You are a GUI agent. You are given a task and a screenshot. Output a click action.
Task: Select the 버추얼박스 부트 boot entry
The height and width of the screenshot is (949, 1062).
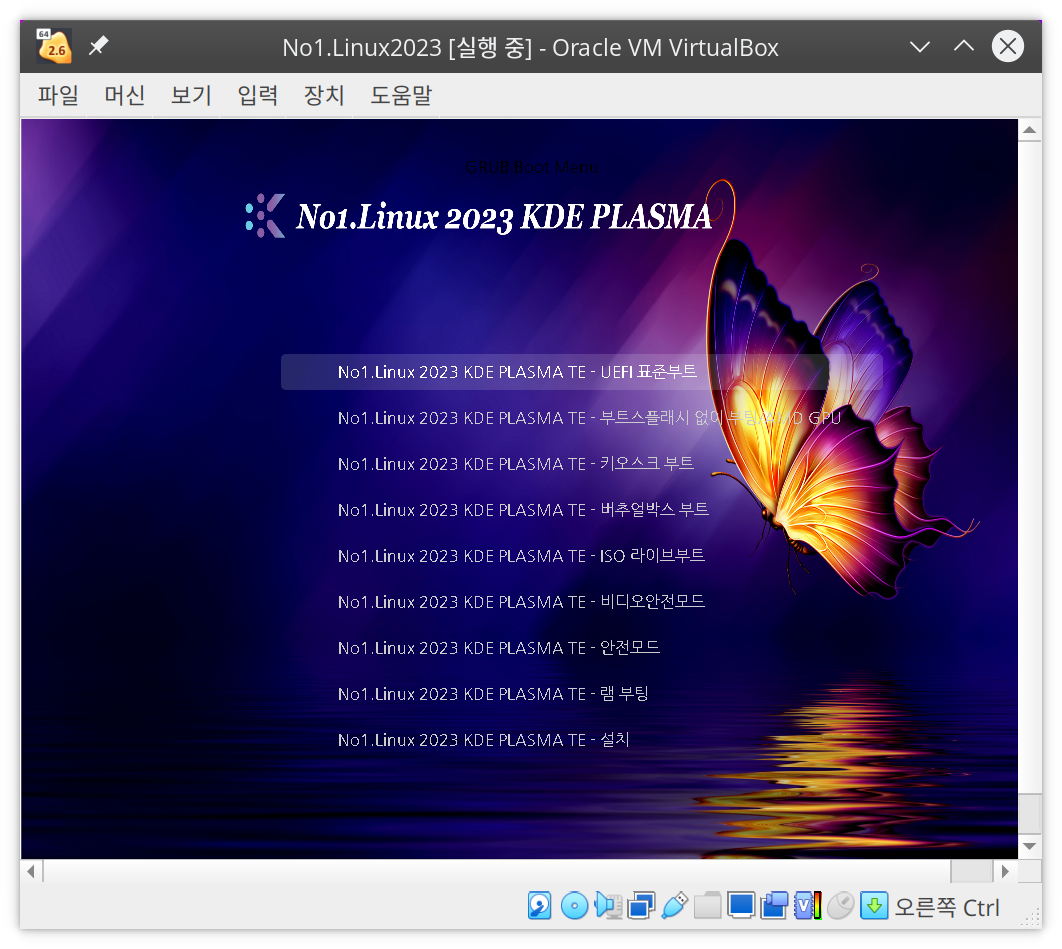523,510
